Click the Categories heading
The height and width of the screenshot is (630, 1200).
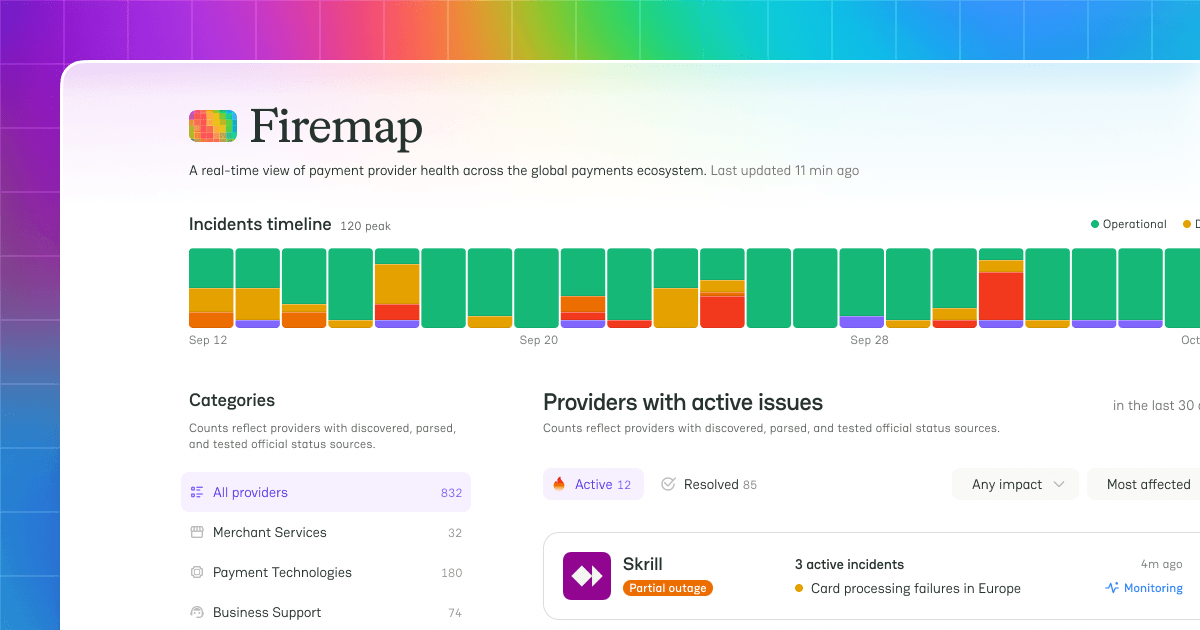click(232, 400)
